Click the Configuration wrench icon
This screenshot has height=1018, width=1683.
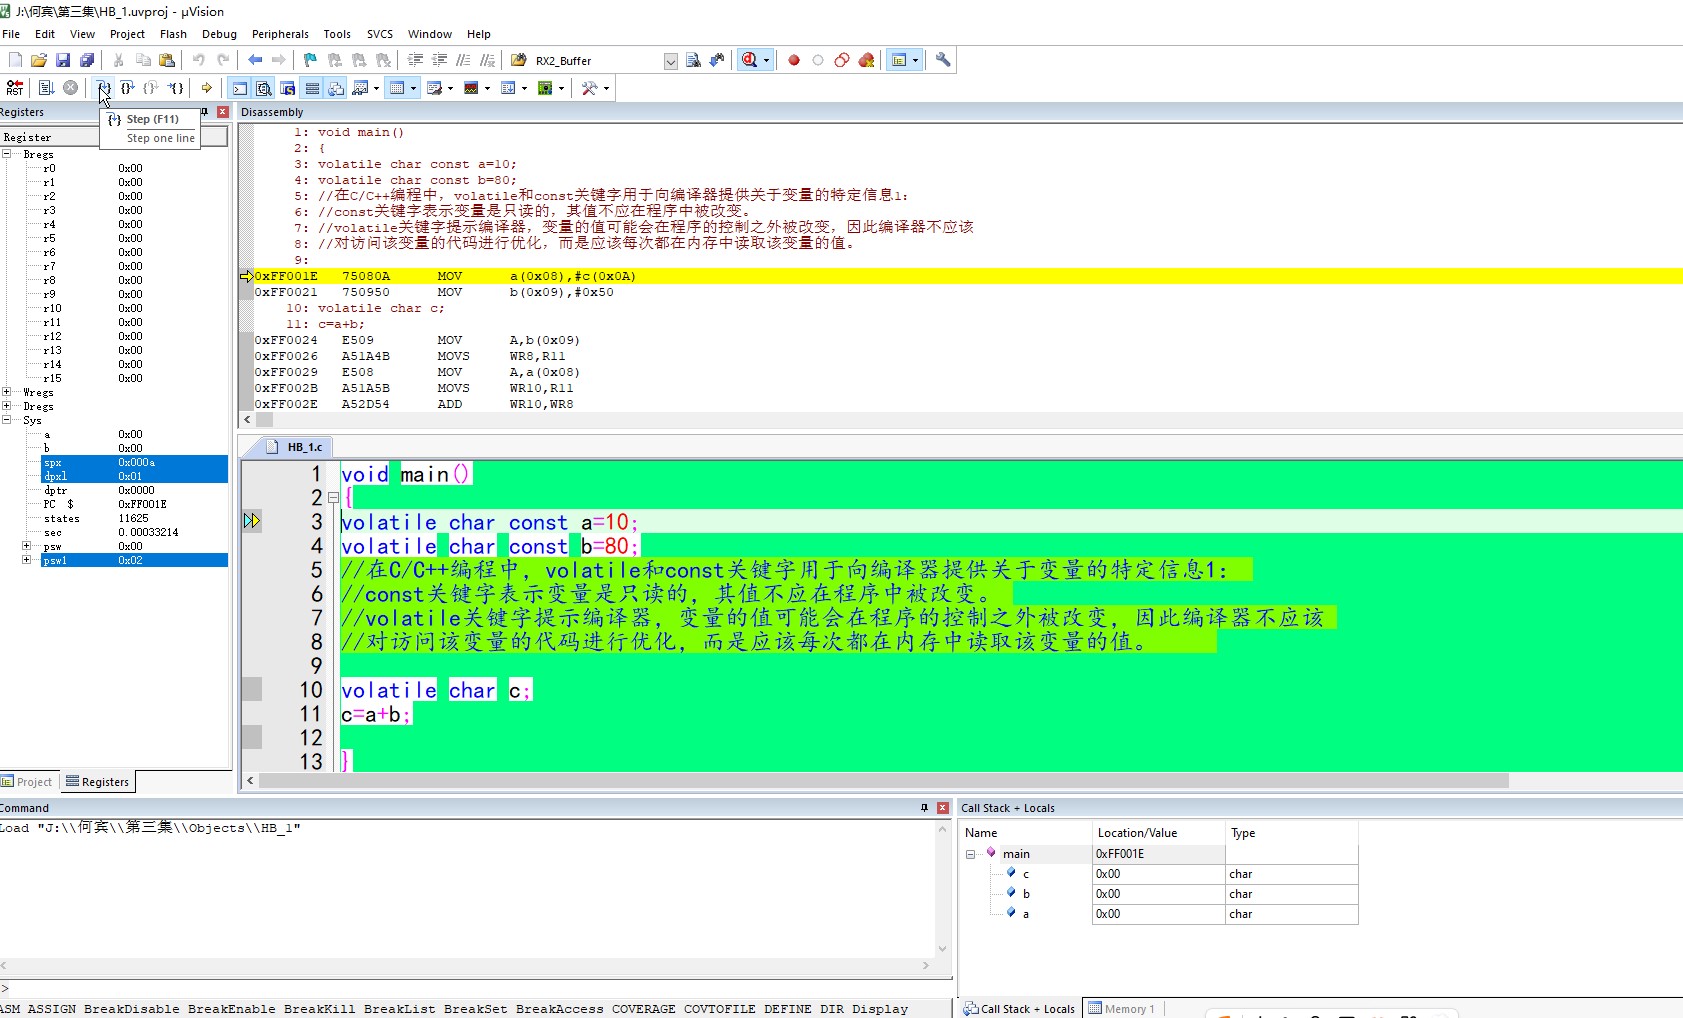(x=943, y=60)
